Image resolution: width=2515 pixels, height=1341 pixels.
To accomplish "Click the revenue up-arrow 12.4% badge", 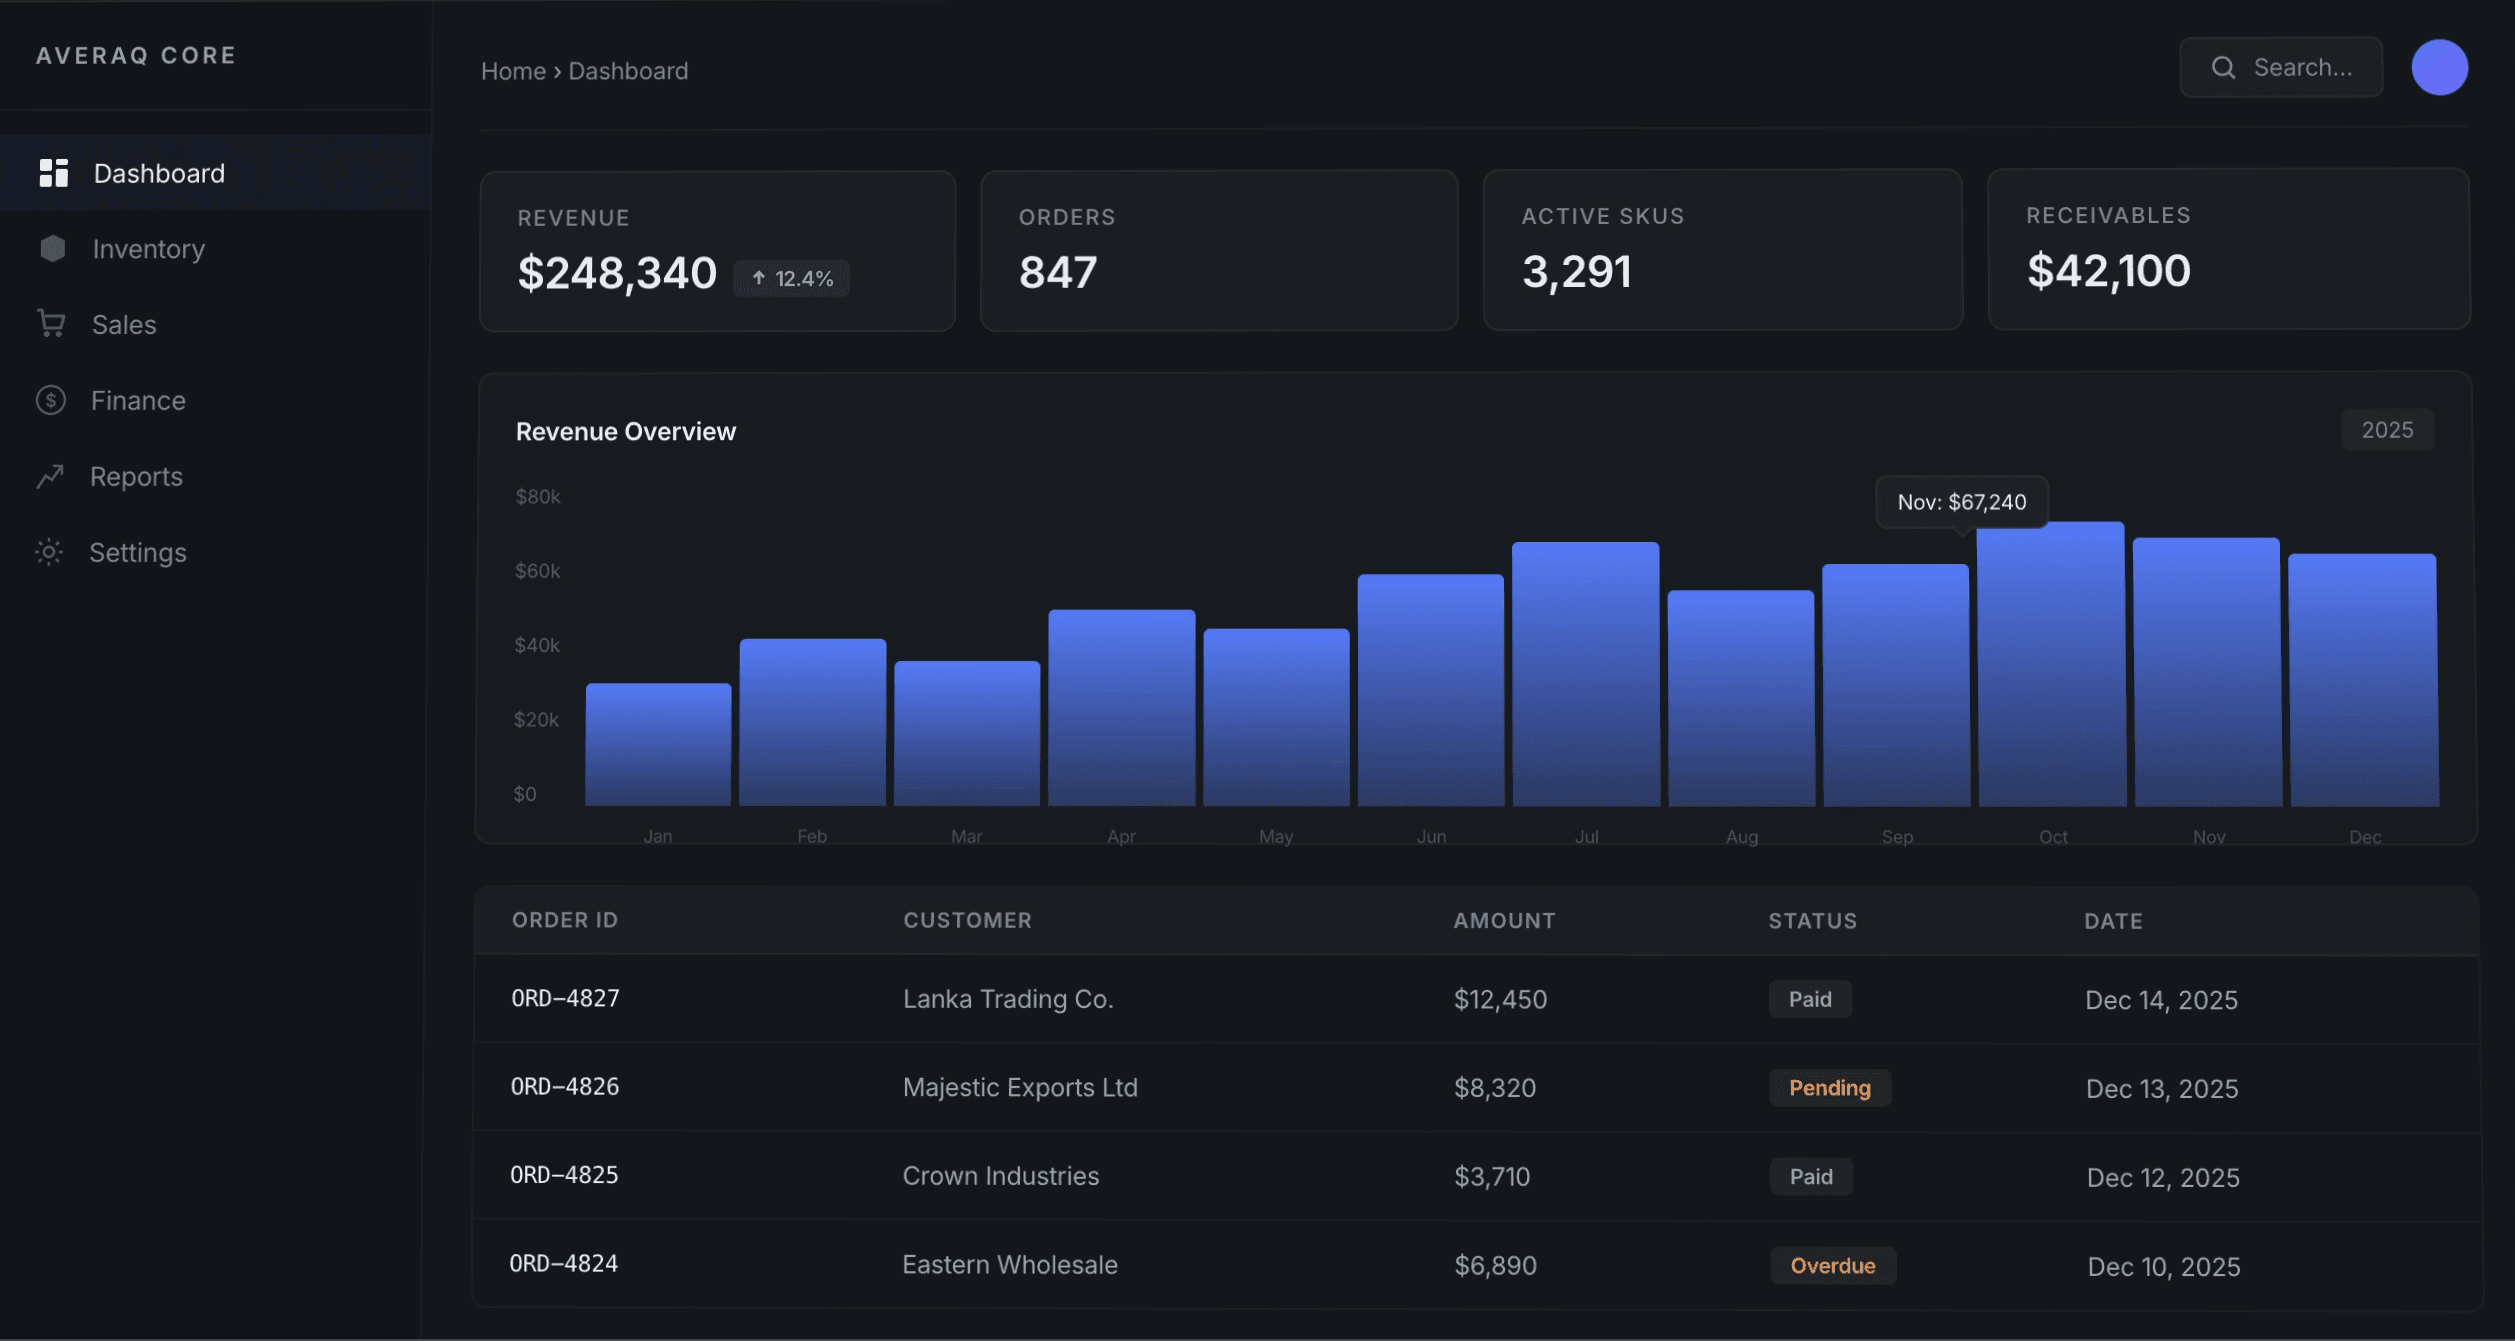I will tap(791, 278).
